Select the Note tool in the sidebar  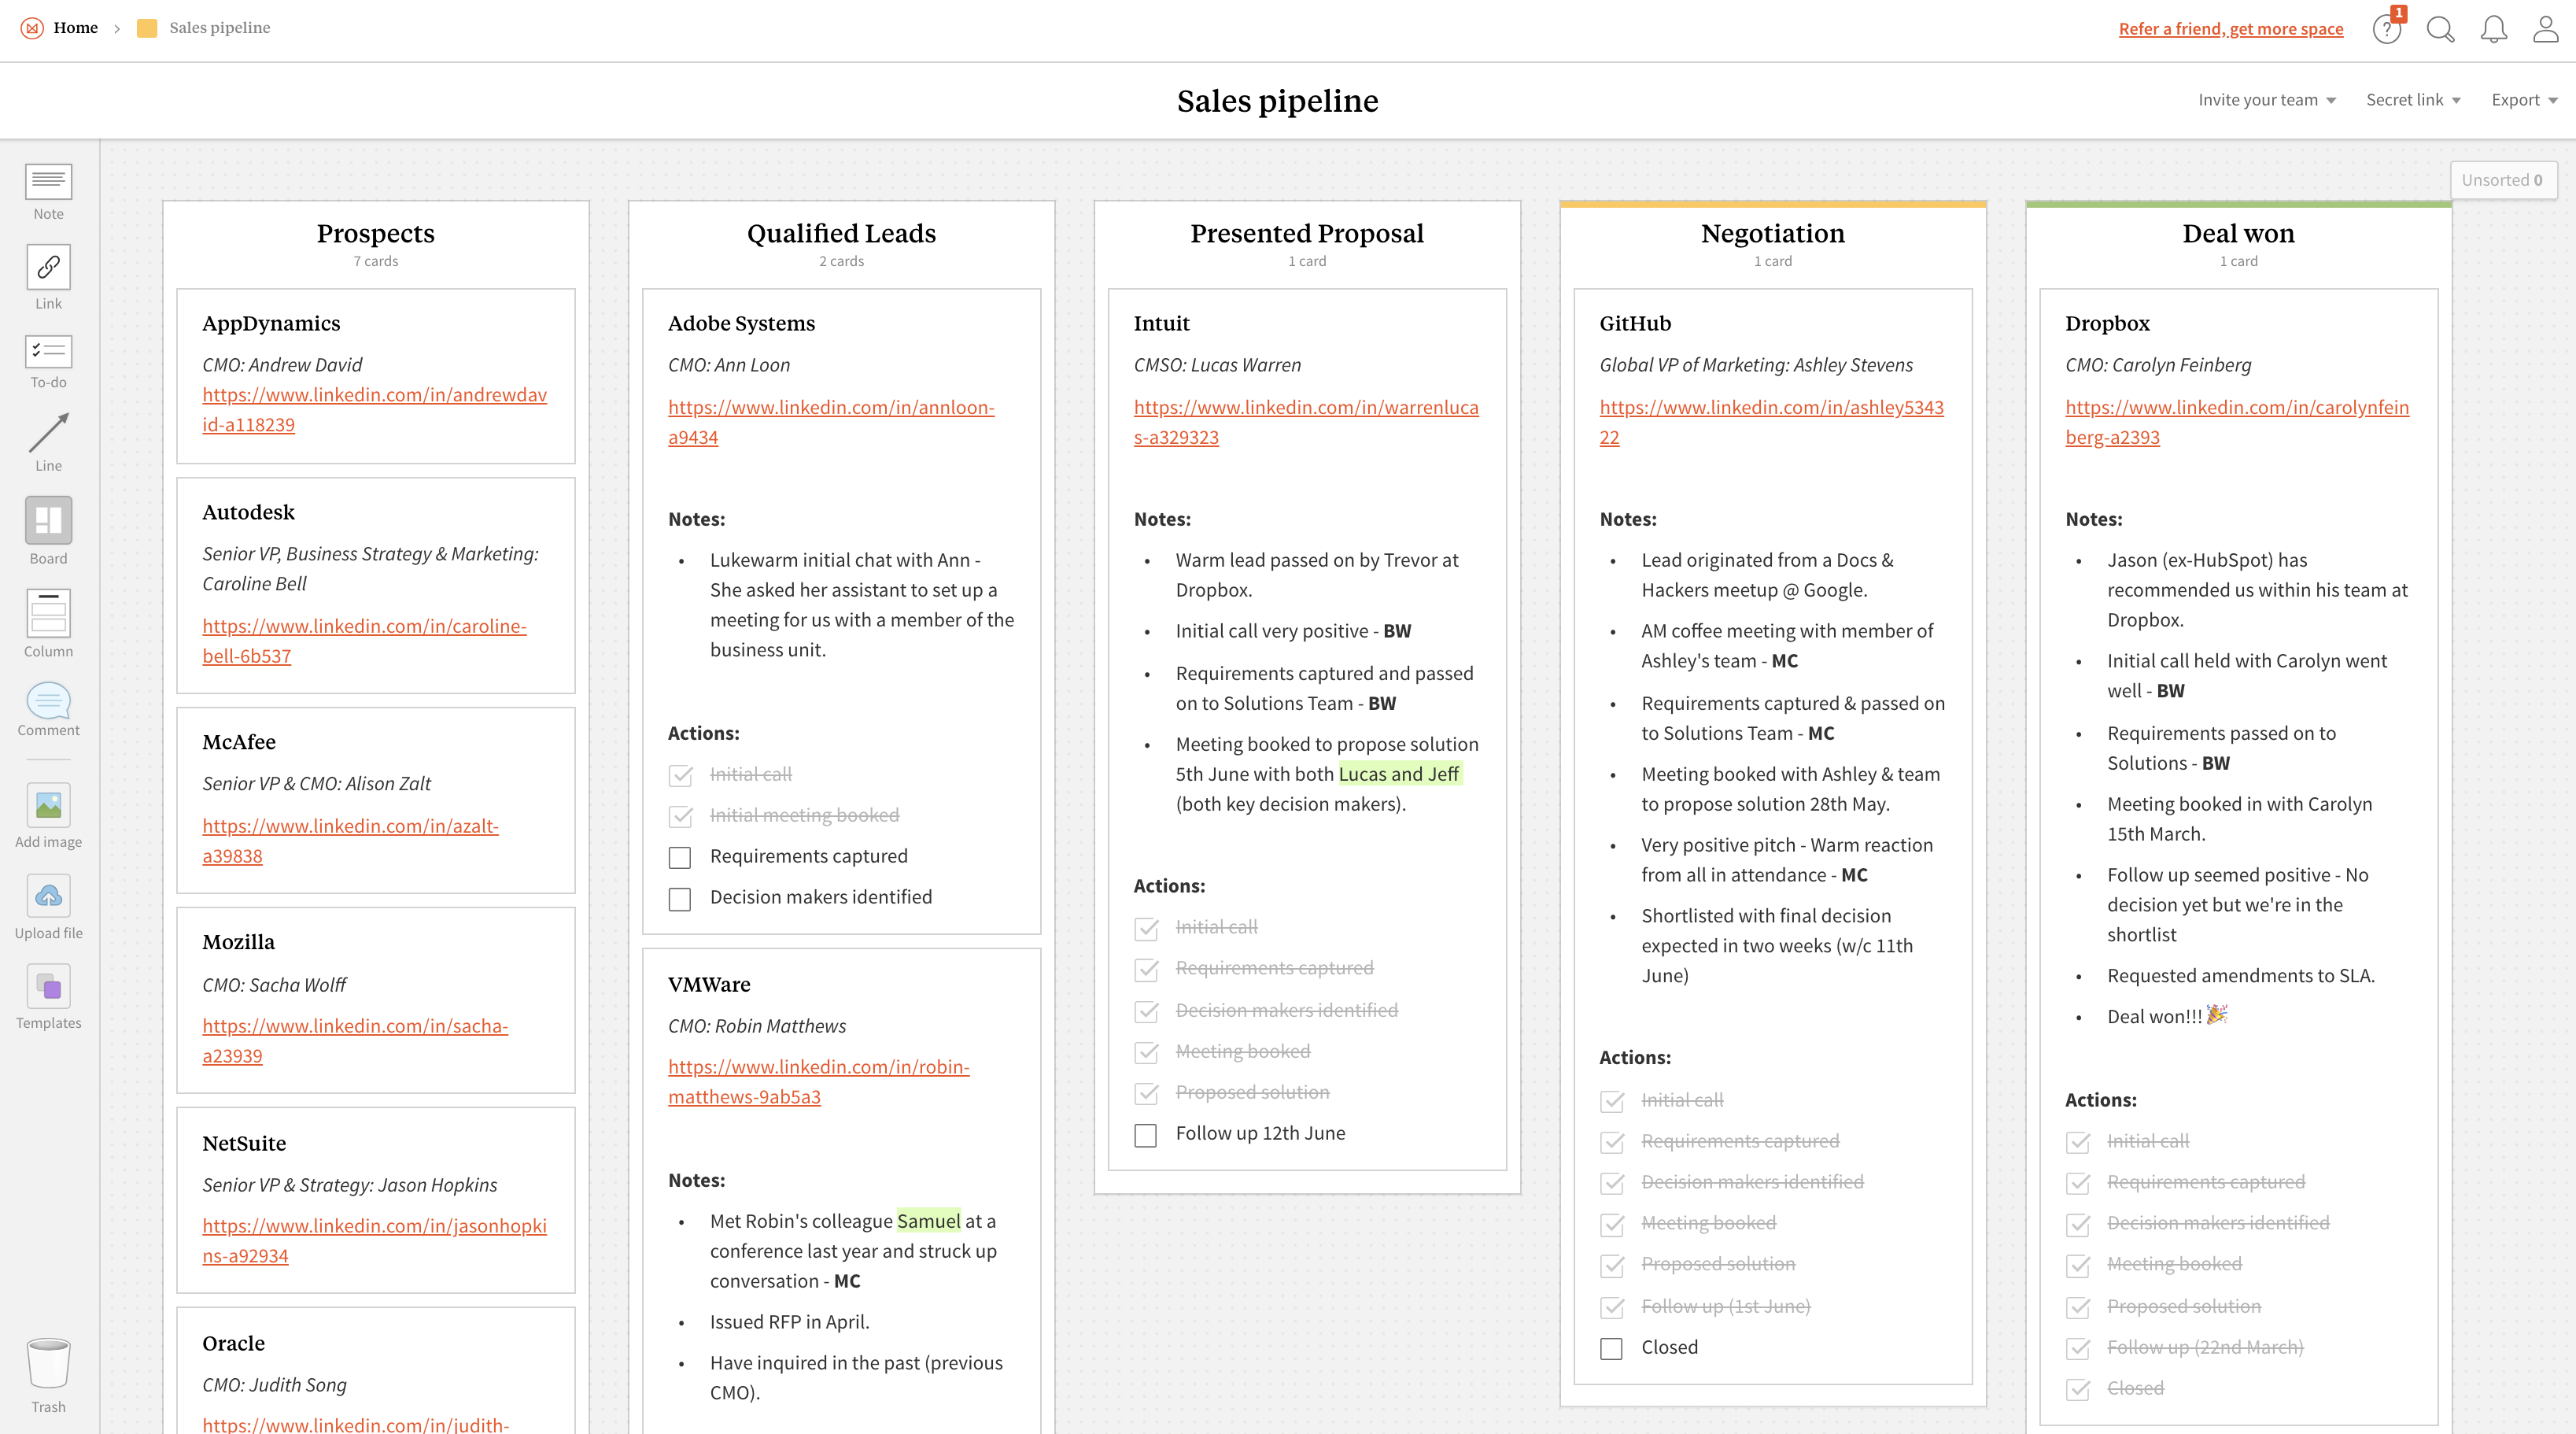tap(48, 192)
